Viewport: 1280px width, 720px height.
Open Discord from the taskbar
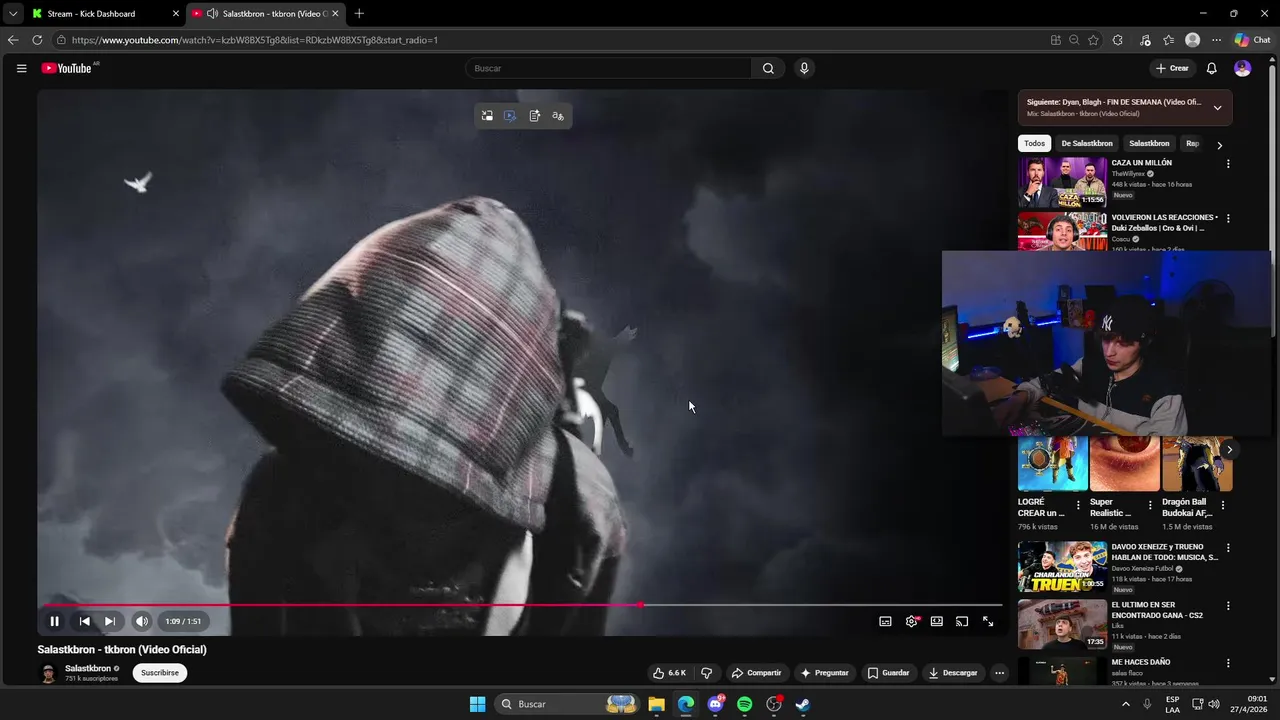pos(715,704)
